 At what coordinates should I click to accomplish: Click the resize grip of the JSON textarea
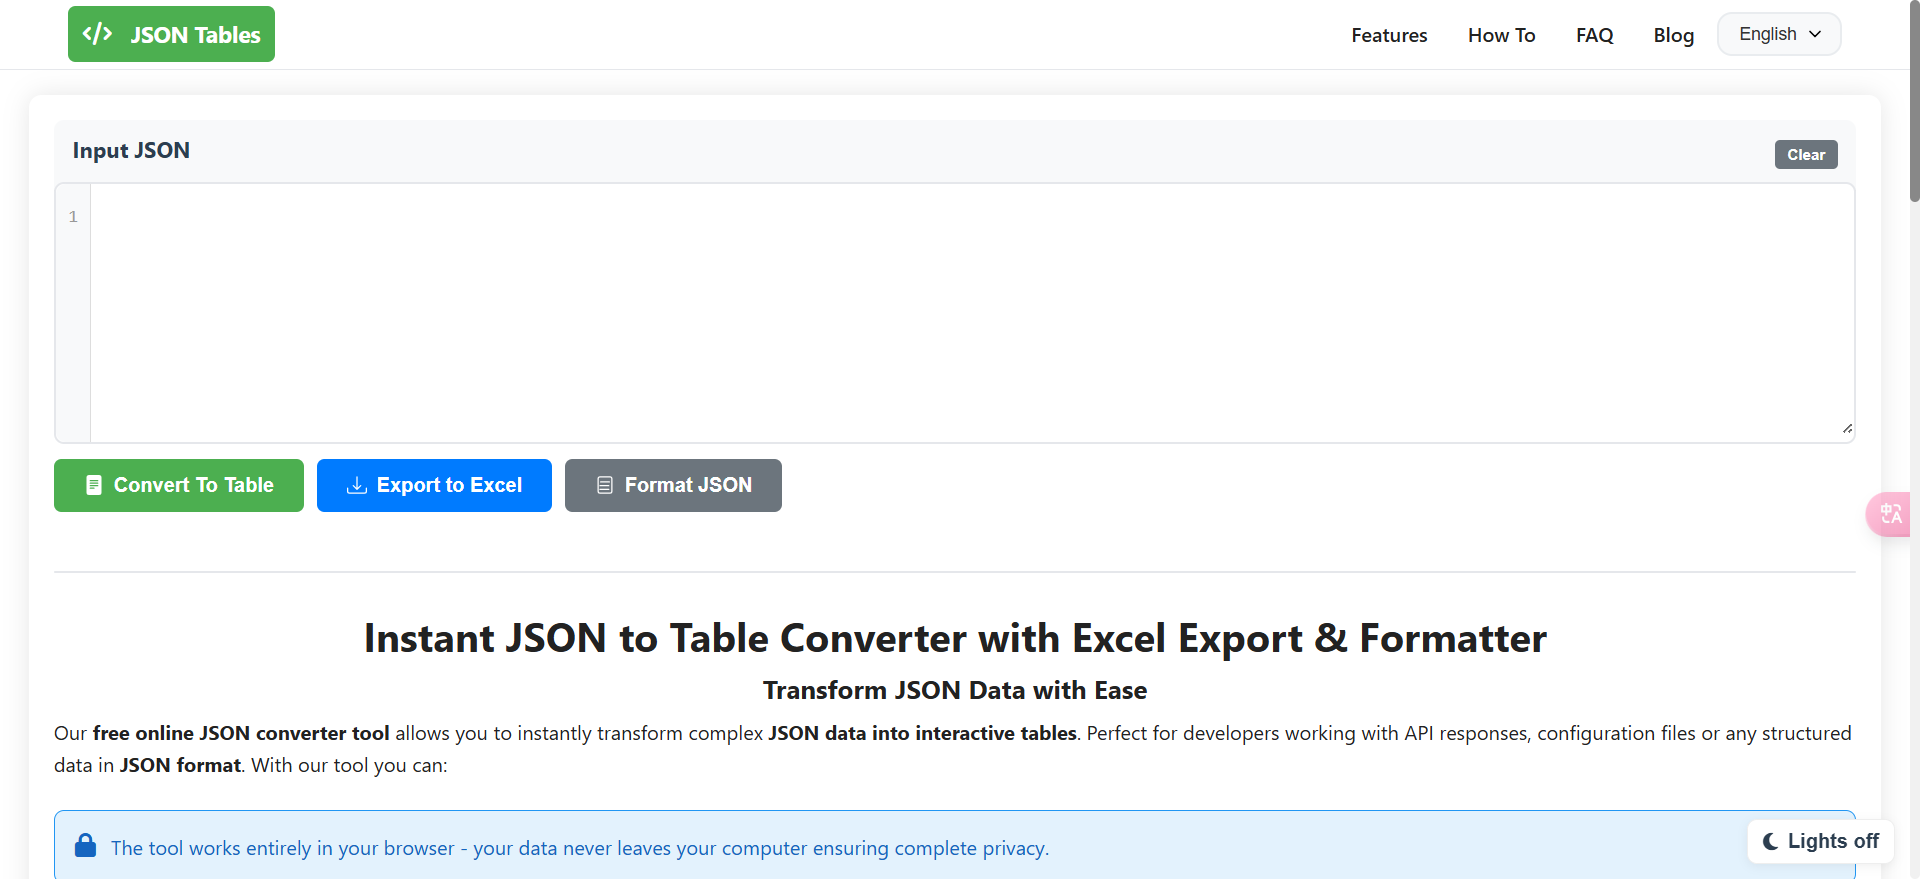(1846, 428)
